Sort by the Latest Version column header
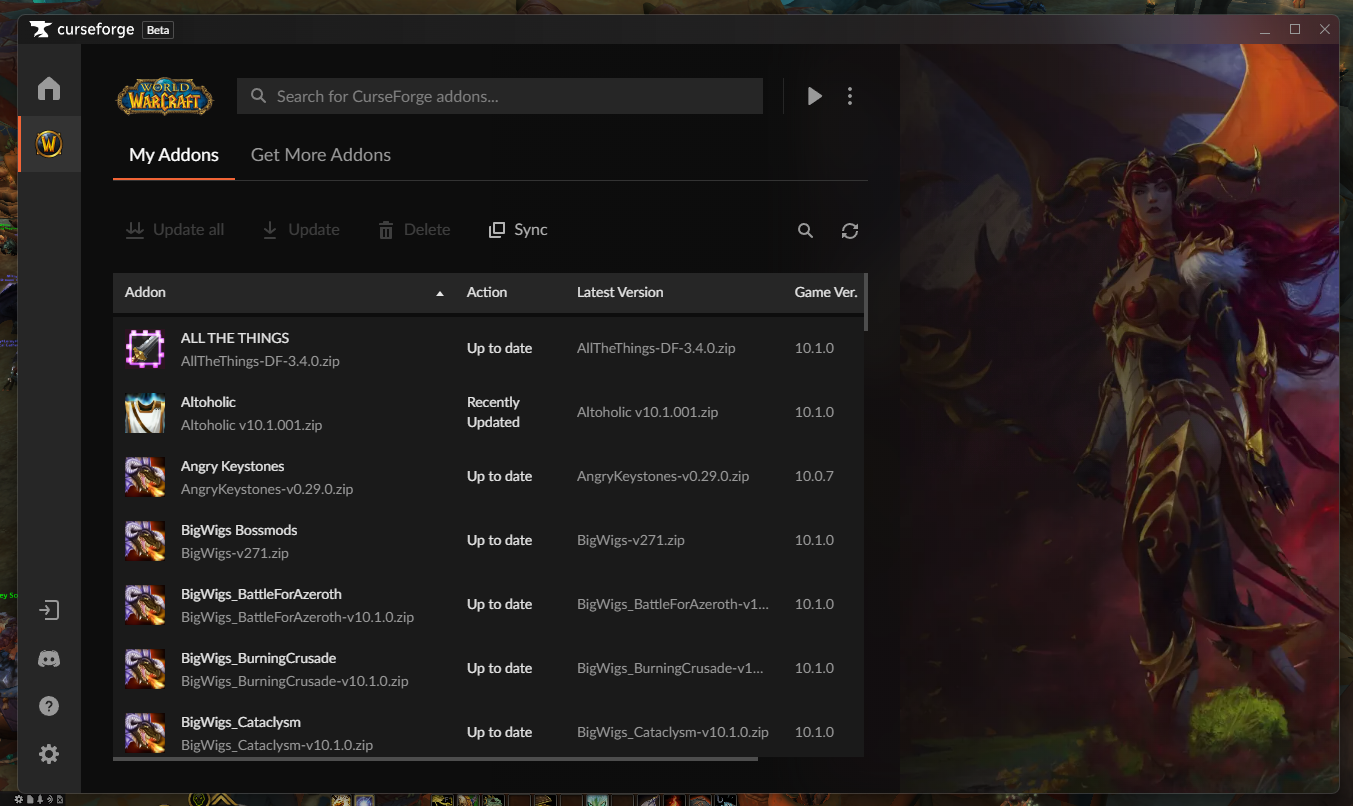 620,292
